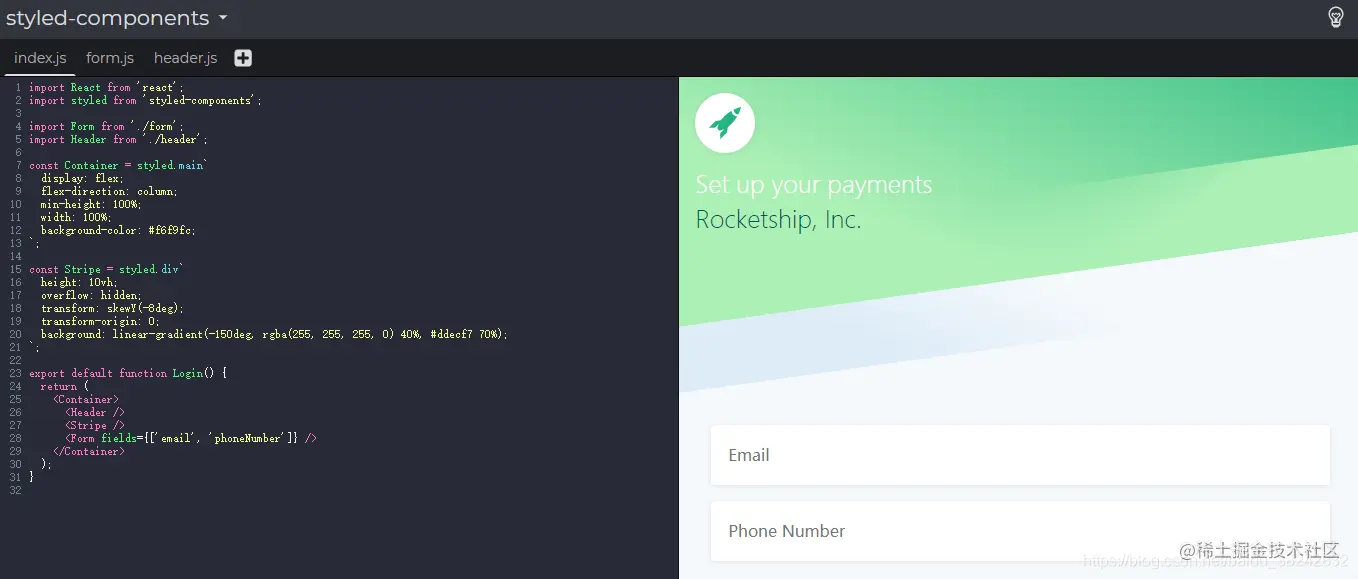Click the 'import styled from' line
The width and height of the screenshot is (1358, 579).
pyautogui.click(x=145, y=101)
